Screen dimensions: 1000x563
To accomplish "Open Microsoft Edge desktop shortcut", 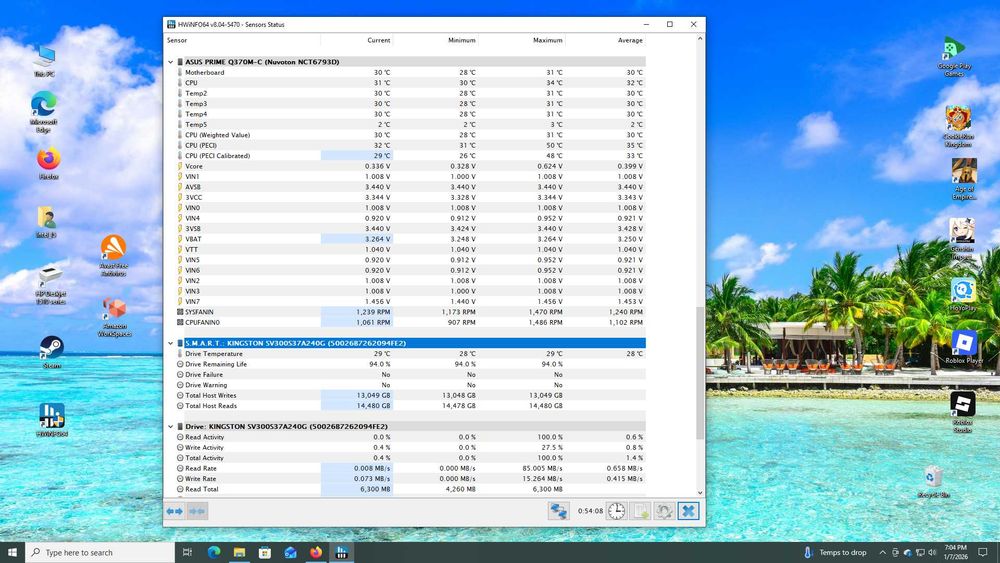I will pyautogui.click(x=43, y=112).
